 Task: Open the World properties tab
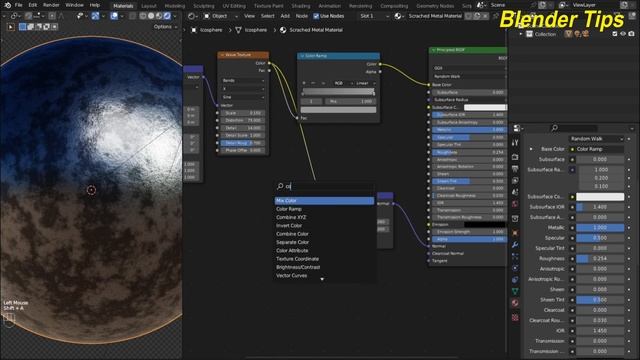[515, 203]
